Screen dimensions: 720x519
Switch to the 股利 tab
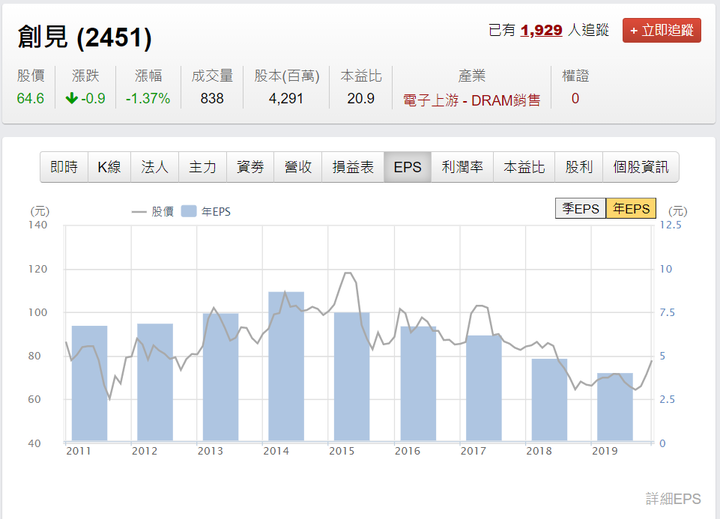pos(579,167)
